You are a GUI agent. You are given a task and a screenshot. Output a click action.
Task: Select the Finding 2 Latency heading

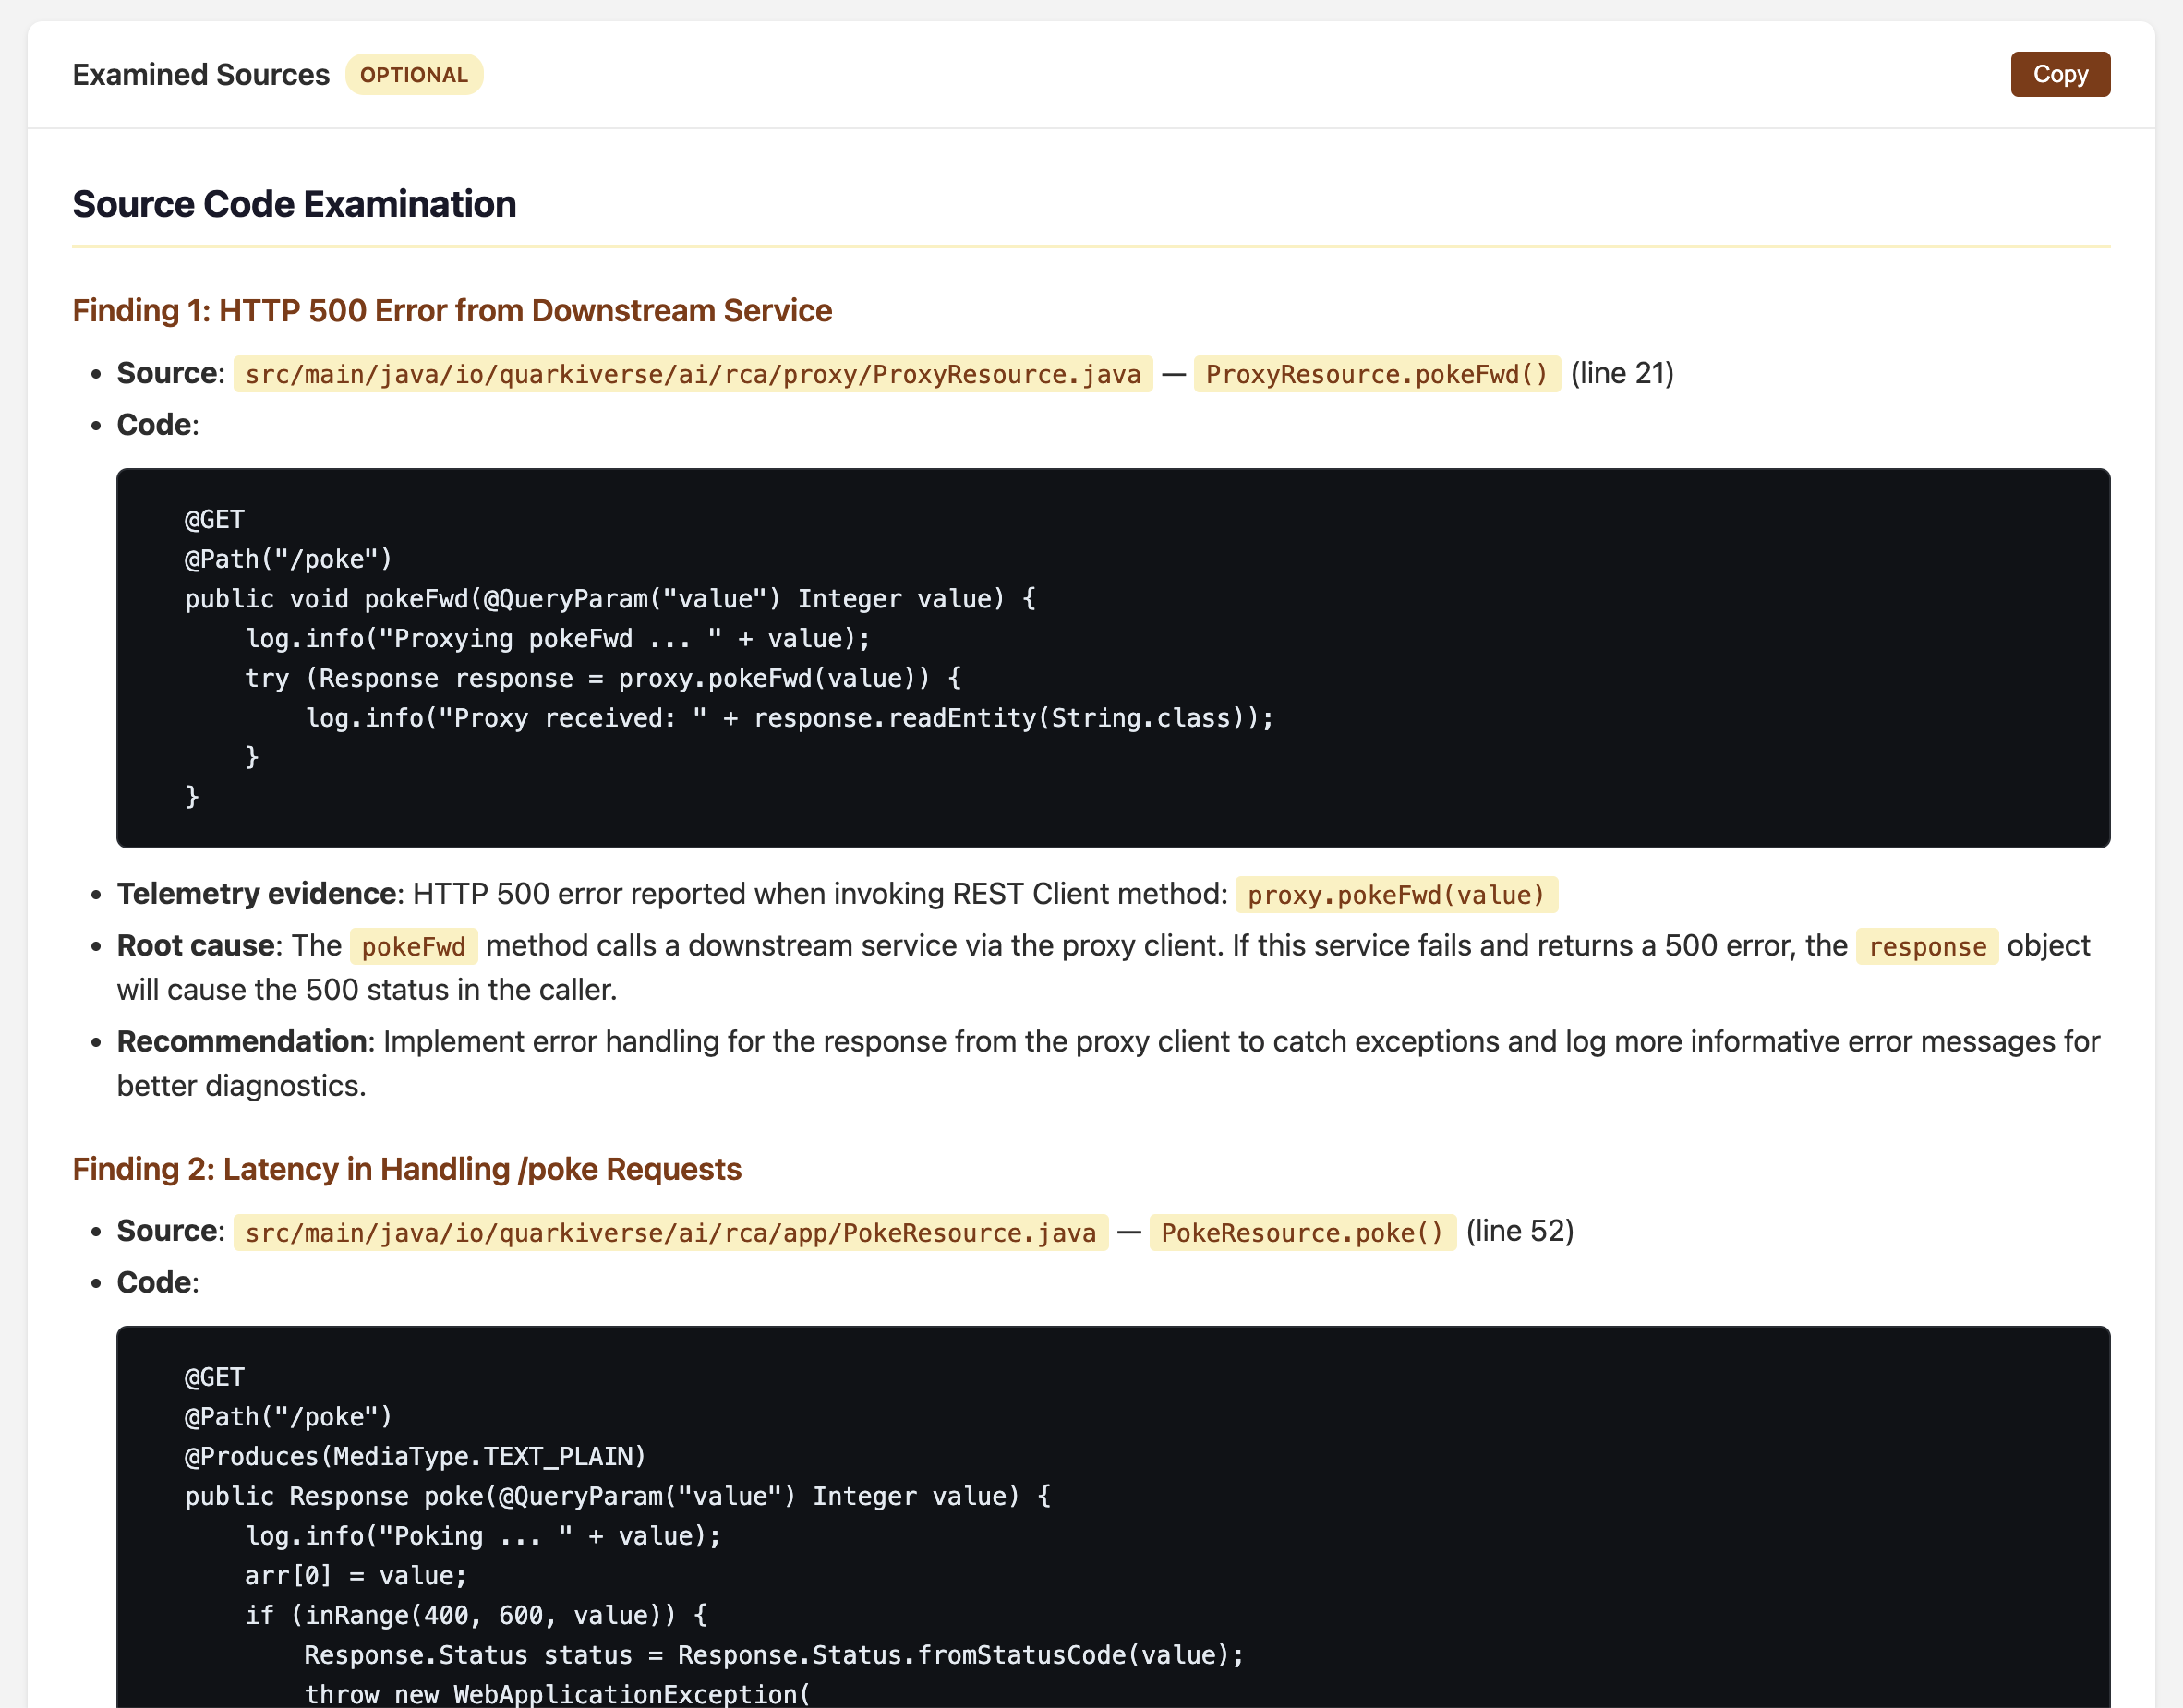(x=407, y=1169)
